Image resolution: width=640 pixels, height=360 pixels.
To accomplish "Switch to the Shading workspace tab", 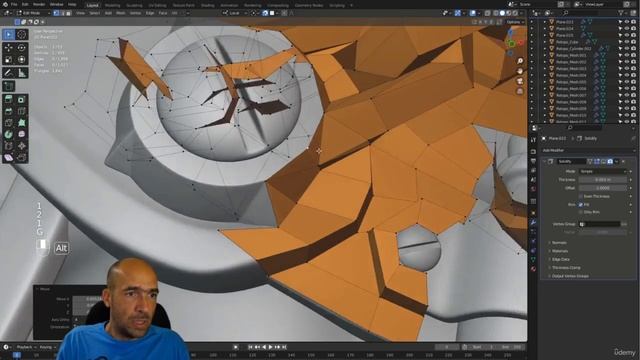I will 207,5.
